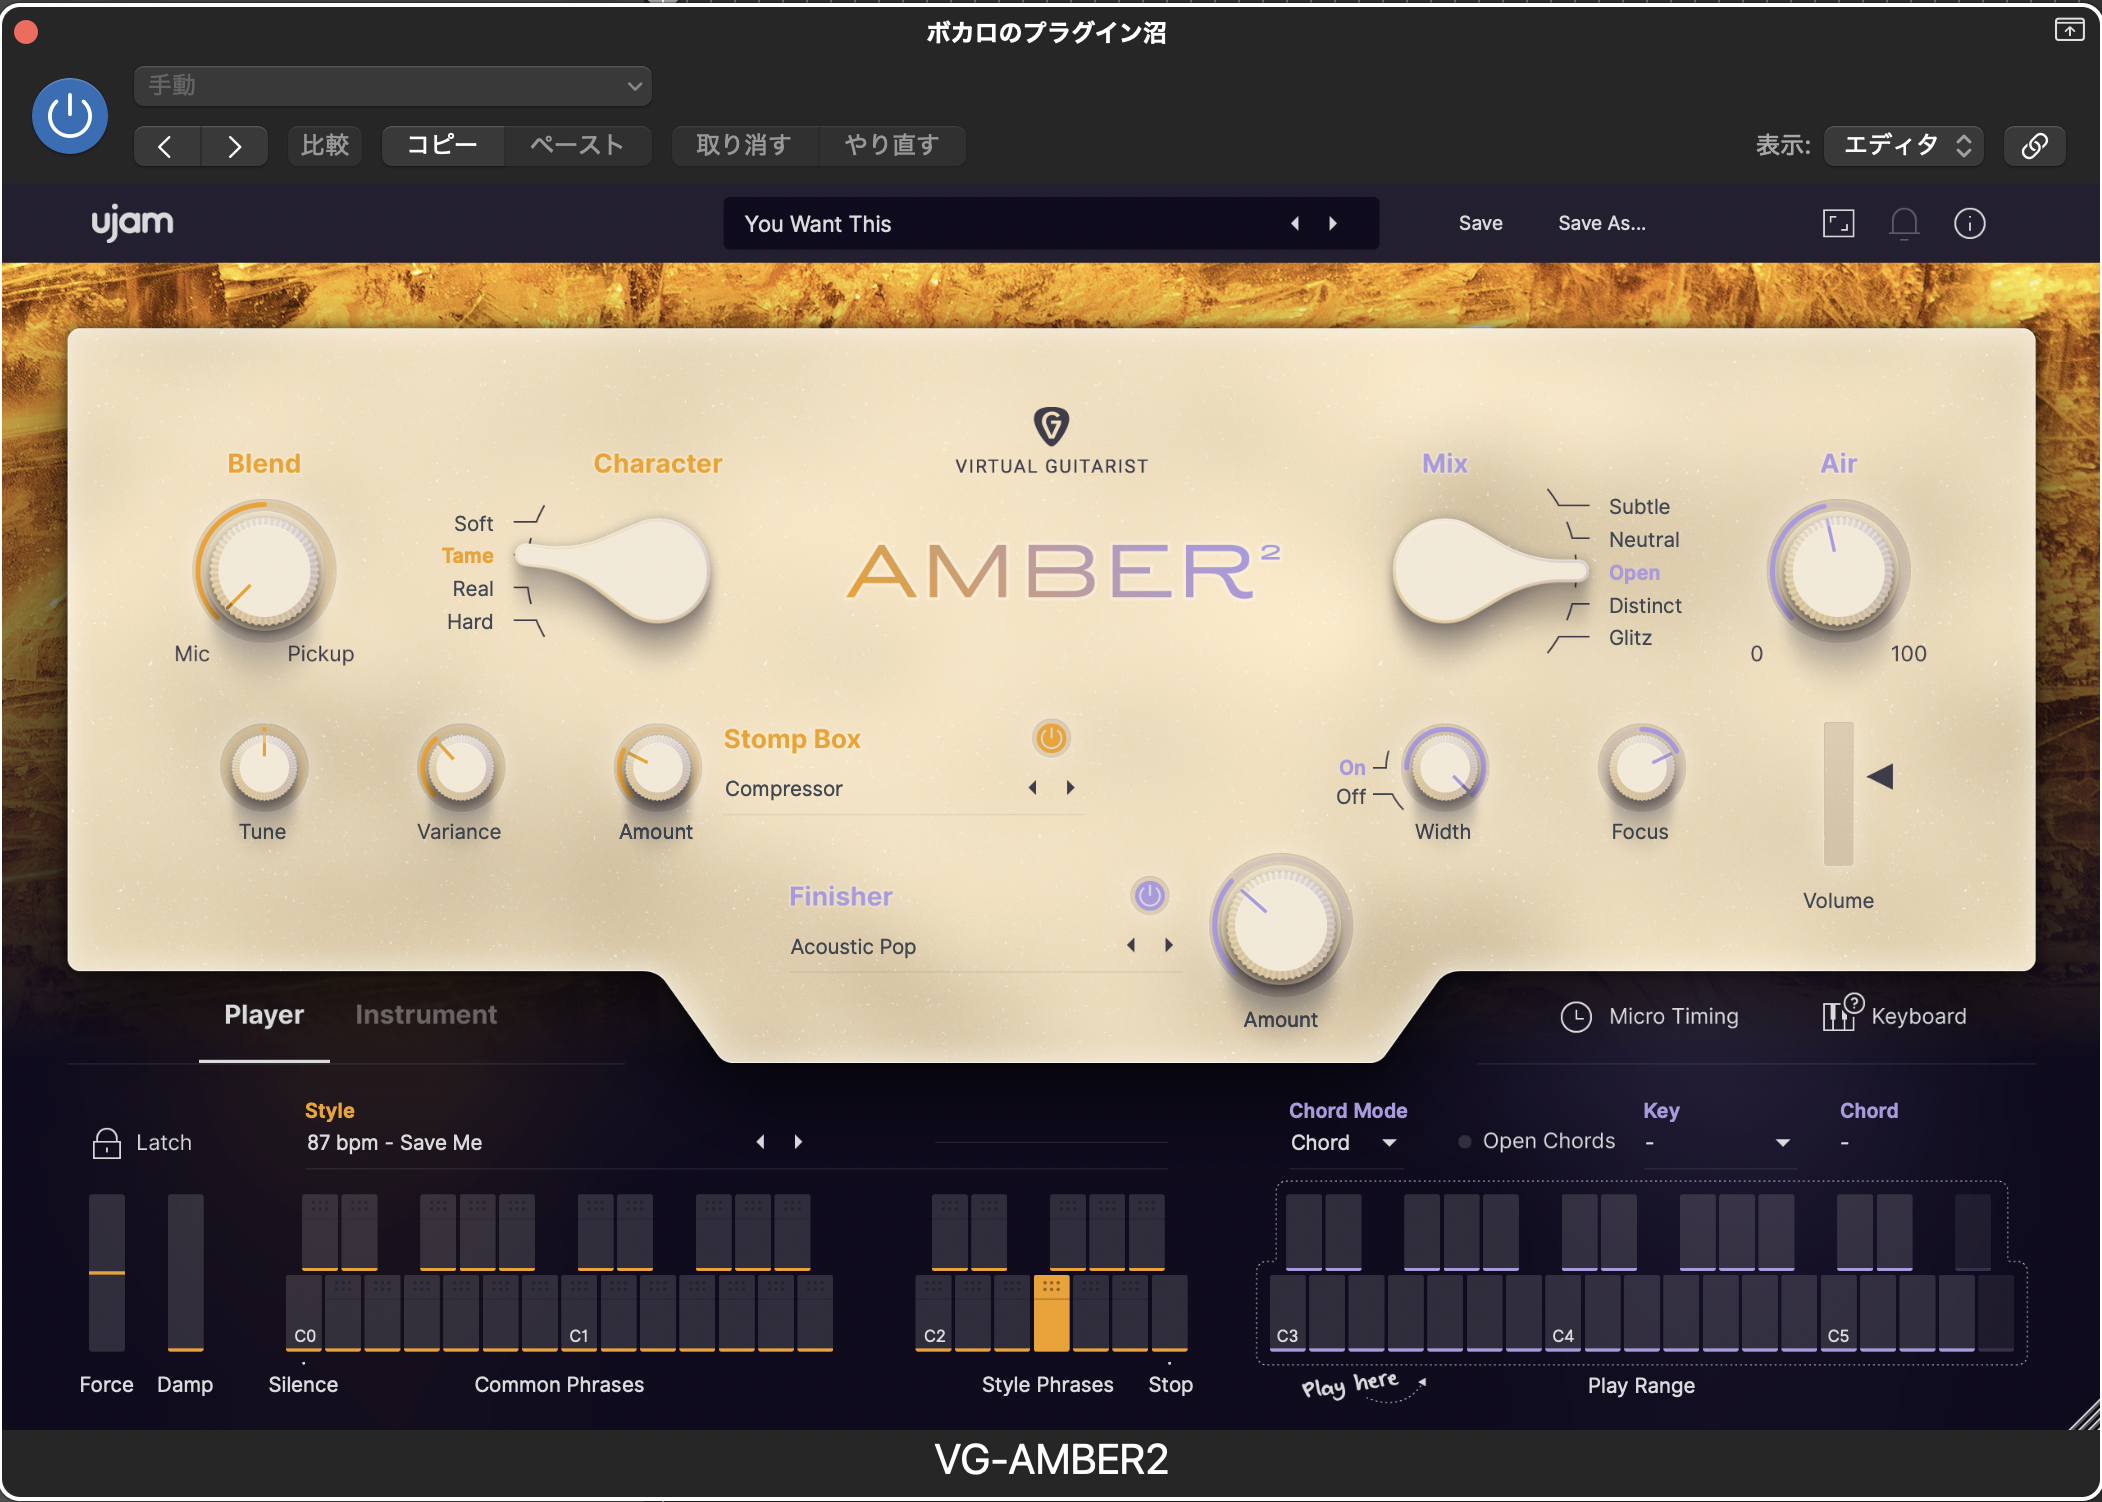Click Save preset

1480,224
